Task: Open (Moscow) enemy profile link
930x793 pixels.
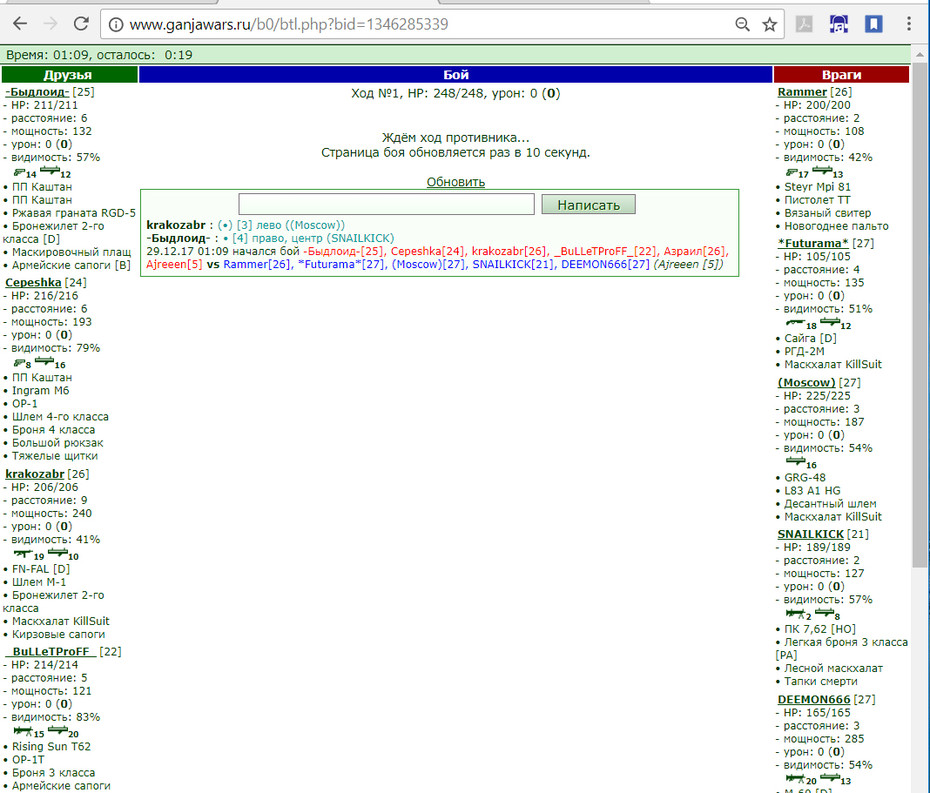Action: coord(807,383)
